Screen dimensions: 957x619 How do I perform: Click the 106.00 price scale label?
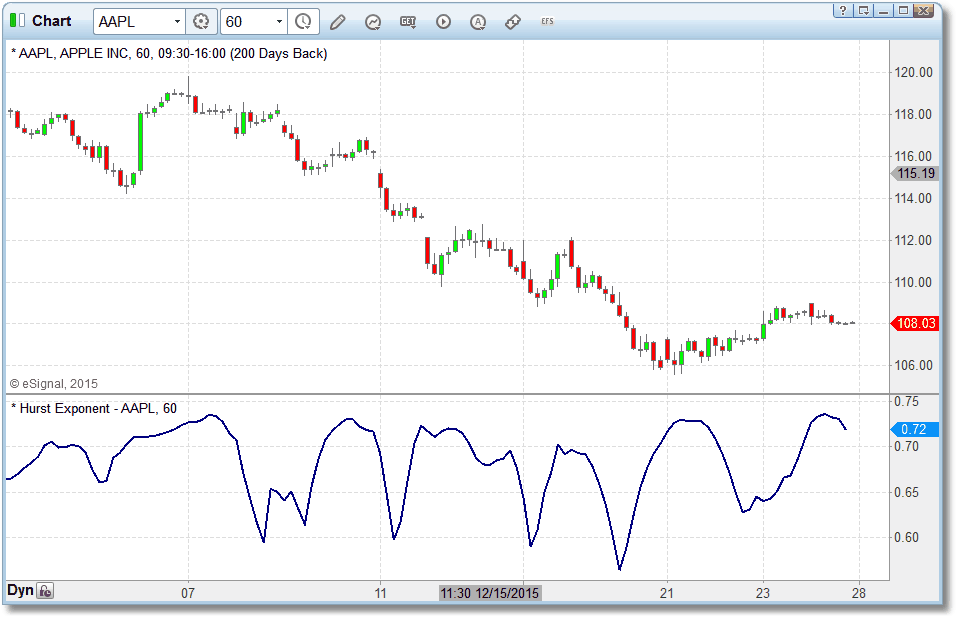click(x=914, y=365)
